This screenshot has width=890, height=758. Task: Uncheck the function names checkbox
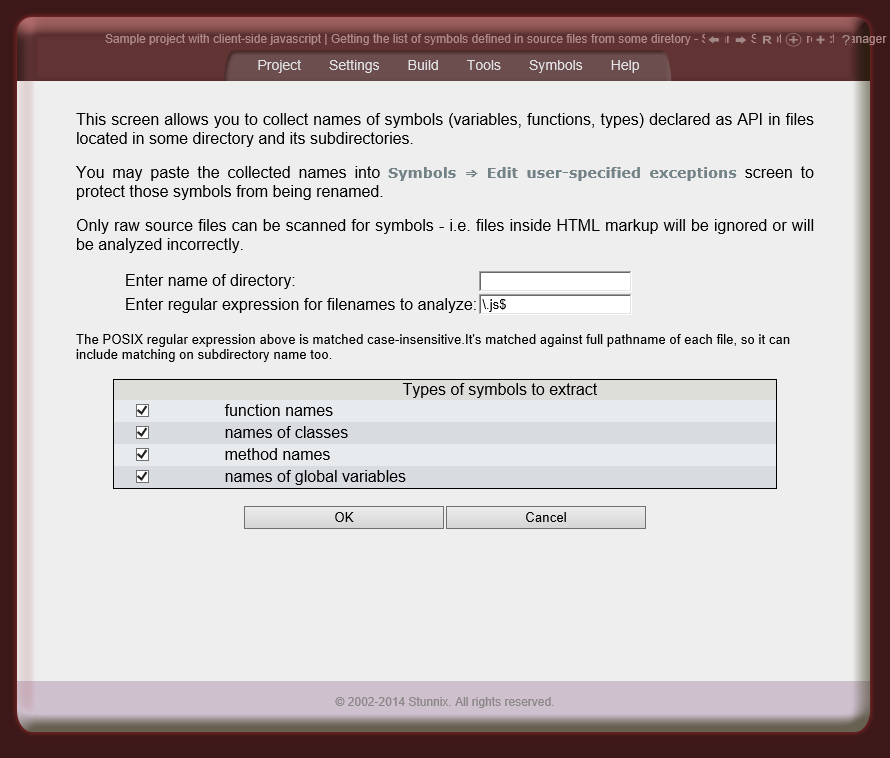tap(142, 410)
